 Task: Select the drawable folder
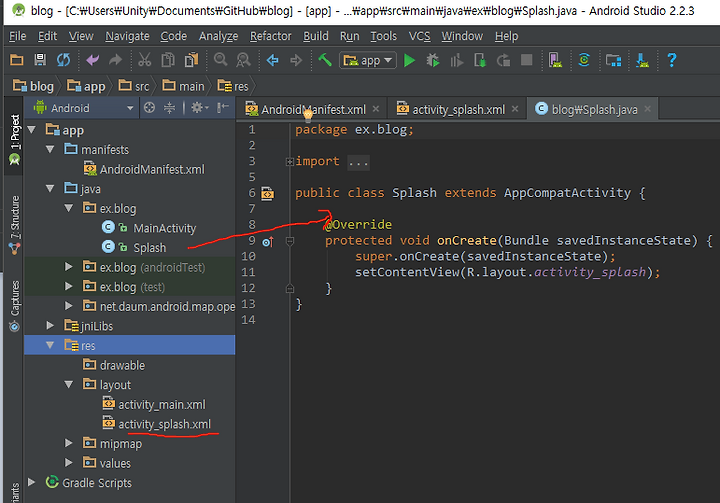[122, 365]
